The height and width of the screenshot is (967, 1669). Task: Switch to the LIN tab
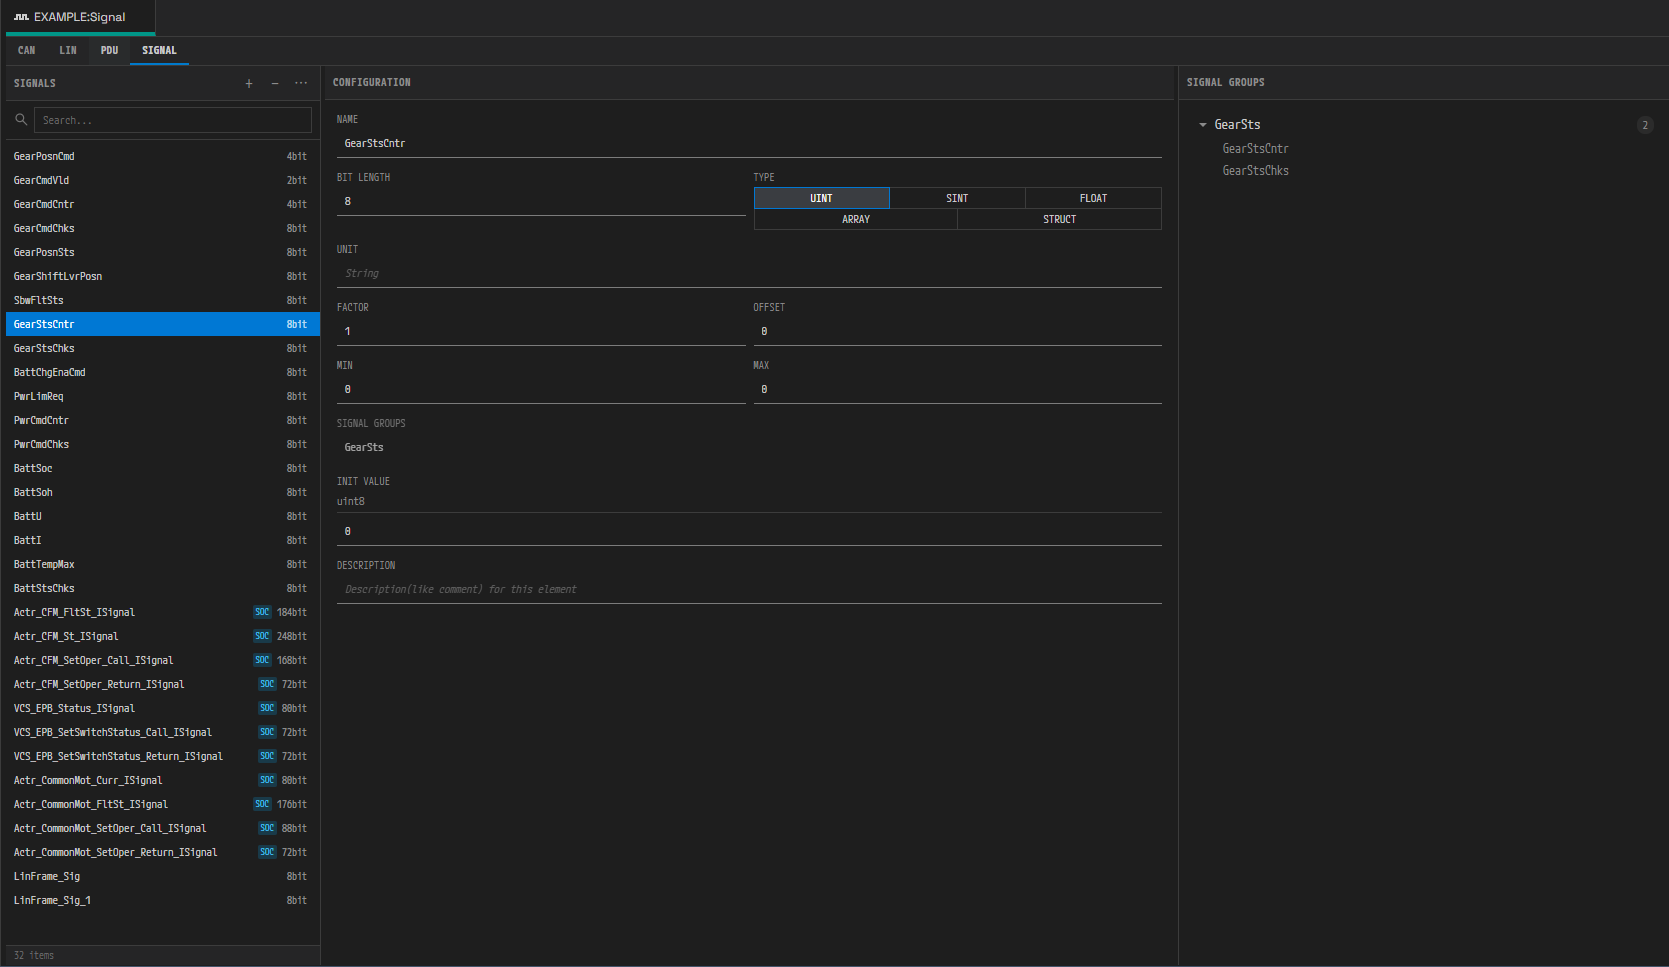[x=68, y=50]
